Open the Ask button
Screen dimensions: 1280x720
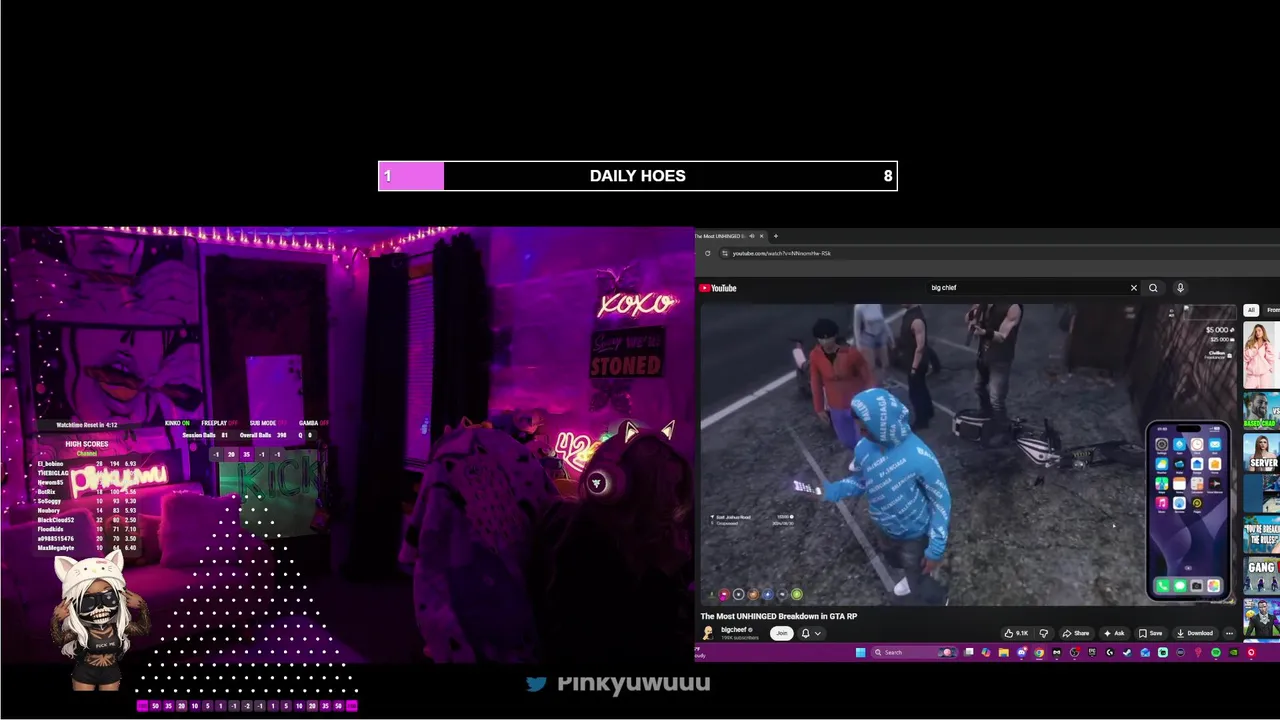(x=1113, y=633)
